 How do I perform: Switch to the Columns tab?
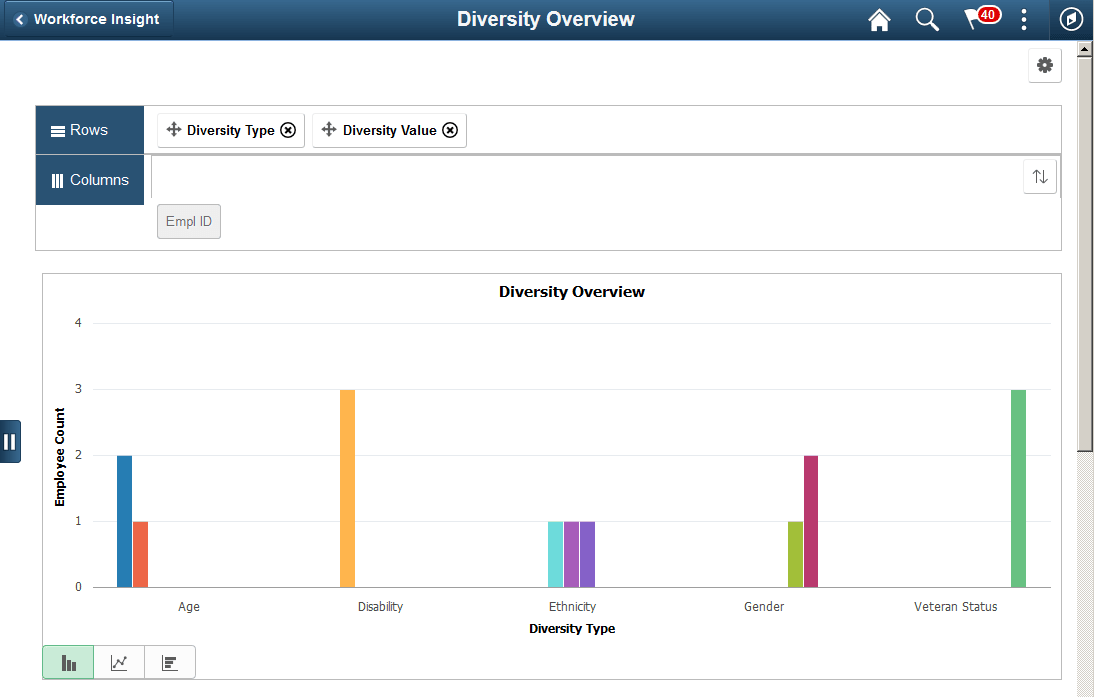pyautogui.click(x=89, y=180)
